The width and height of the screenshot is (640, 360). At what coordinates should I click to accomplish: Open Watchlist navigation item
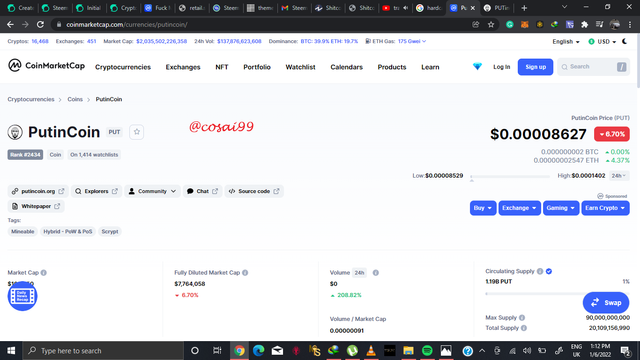pyautogui.click(x=300, y=67)
